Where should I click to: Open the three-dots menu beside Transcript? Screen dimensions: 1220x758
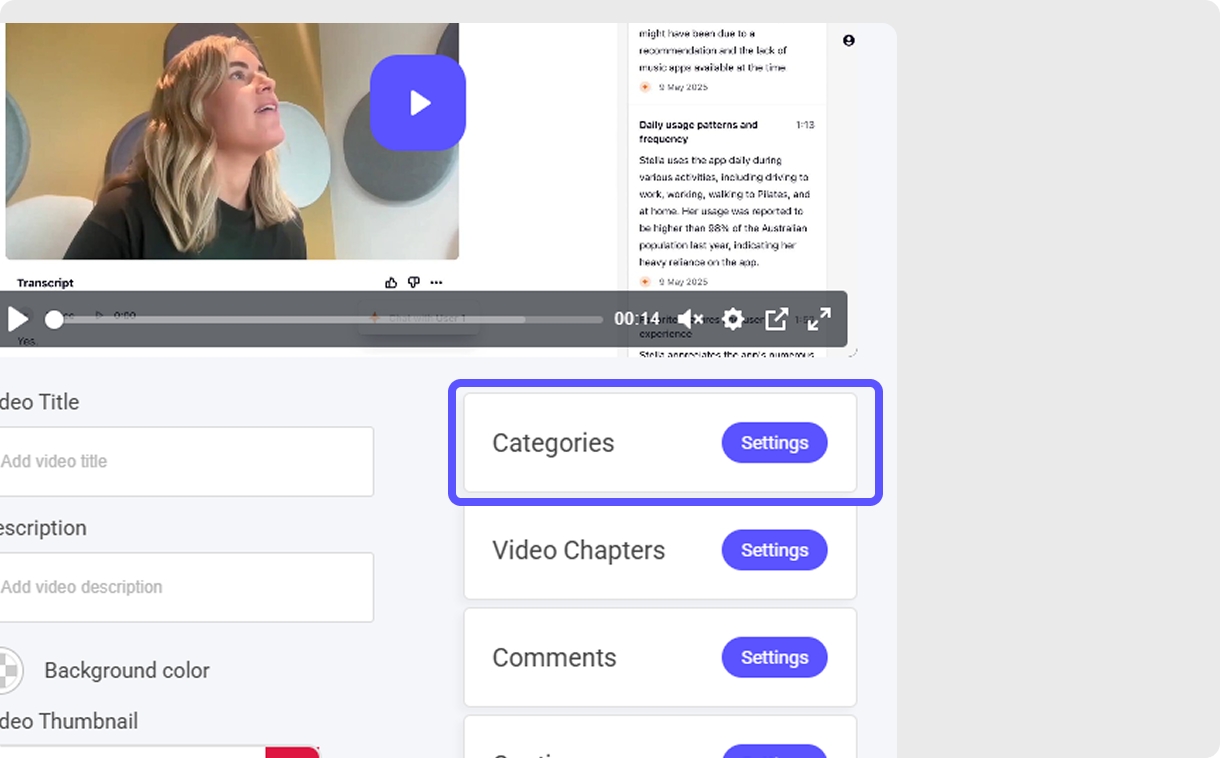click(436, 283)
